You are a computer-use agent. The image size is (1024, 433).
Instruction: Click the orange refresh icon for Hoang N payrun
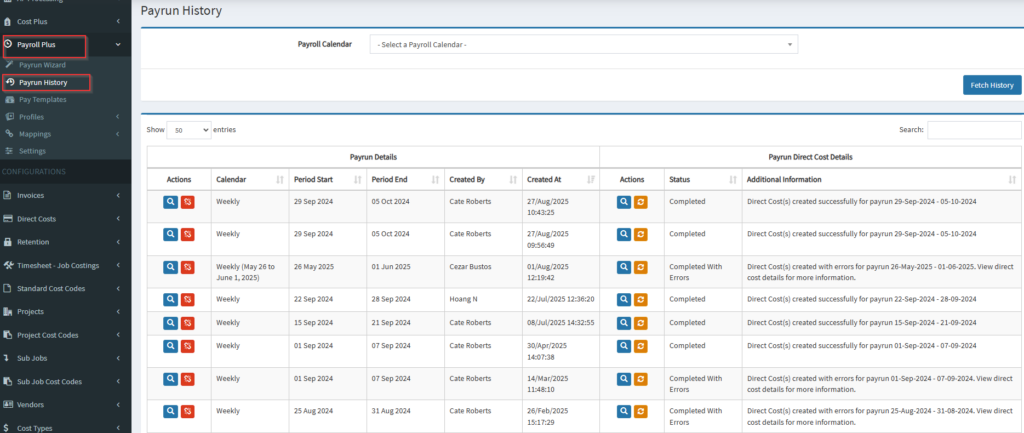[641, 299]
